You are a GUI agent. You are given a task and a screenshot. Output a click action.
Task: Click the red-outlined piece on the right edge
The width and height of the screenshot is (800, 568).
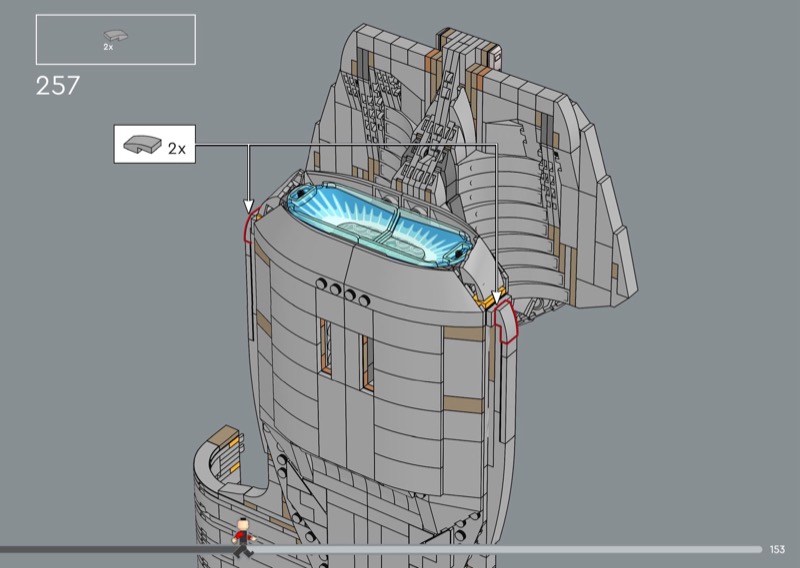(x=506, y=323)
